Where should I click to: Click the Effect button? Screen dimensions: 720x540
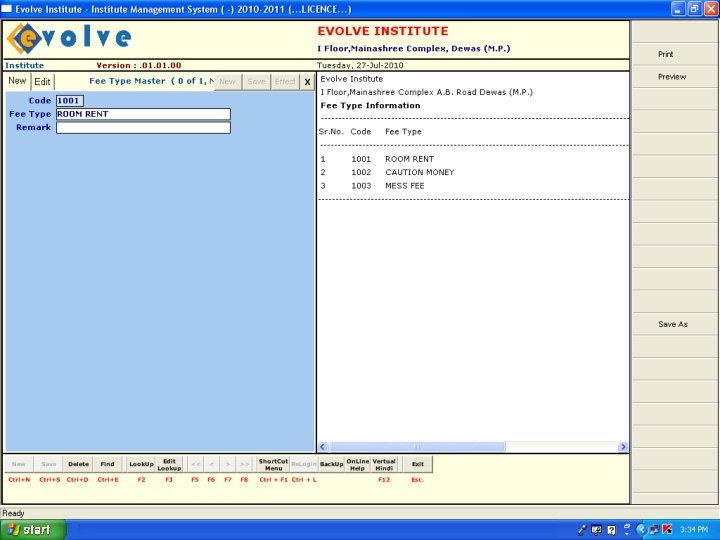point(285,82)
